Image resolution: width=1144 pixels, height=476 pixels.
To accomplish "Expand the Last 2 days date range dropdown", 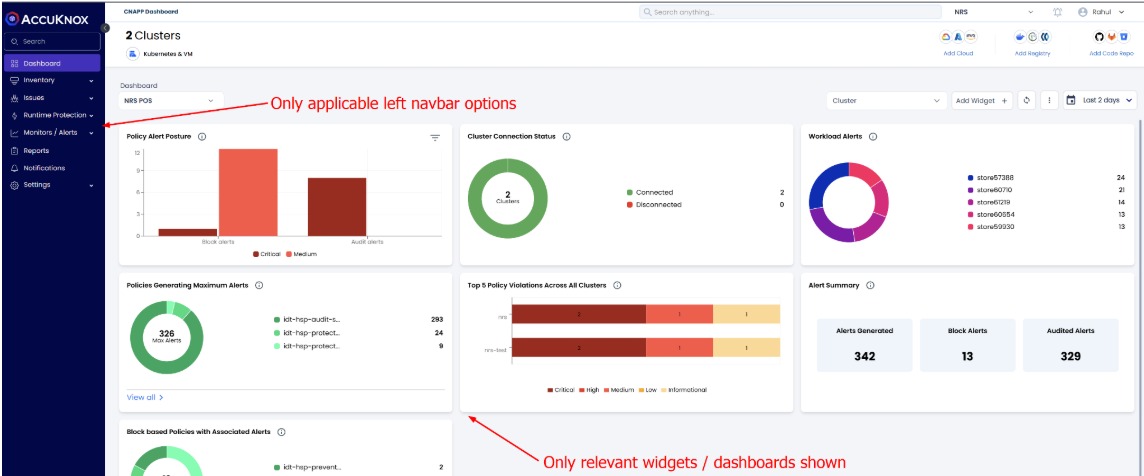I will tap(1100, 100).
